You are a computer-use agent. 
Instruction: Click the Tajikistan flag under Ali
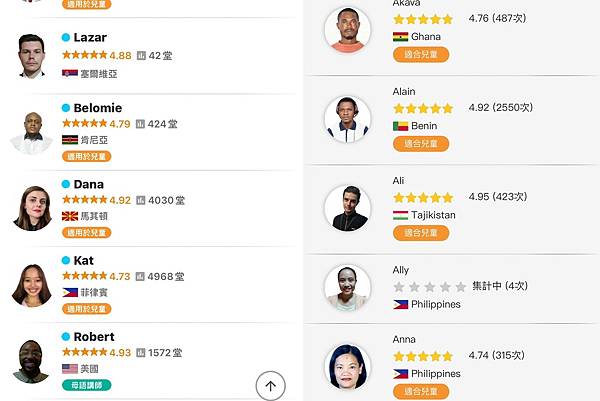click(x=400, y=215)
